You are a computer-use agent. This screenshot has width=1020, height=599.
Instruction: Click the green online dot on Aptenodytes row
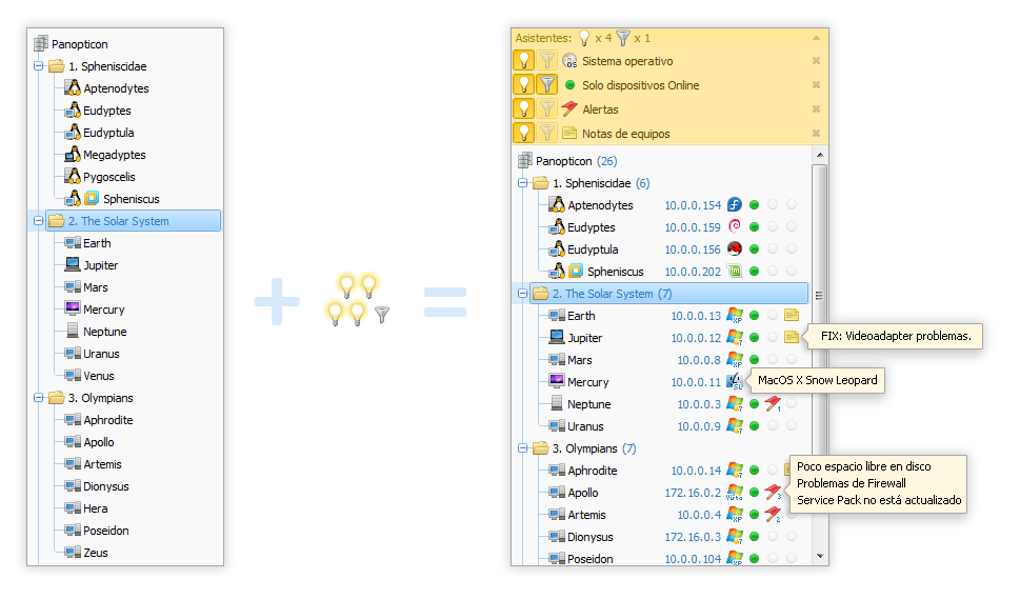coord(754,205)
